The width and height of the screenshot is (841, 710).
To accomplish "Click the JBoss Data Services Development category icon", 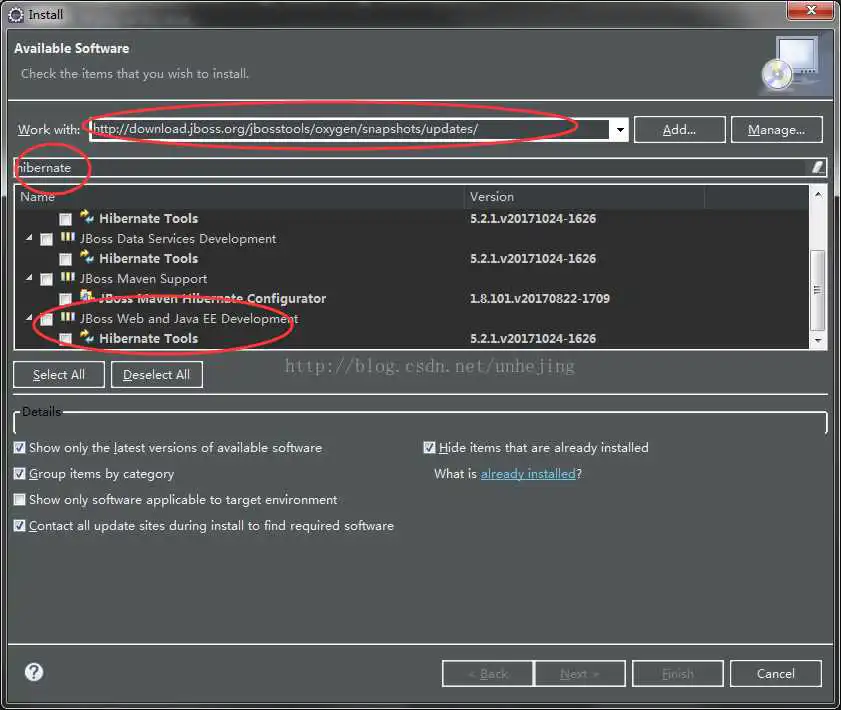I will tap(68, 238).
